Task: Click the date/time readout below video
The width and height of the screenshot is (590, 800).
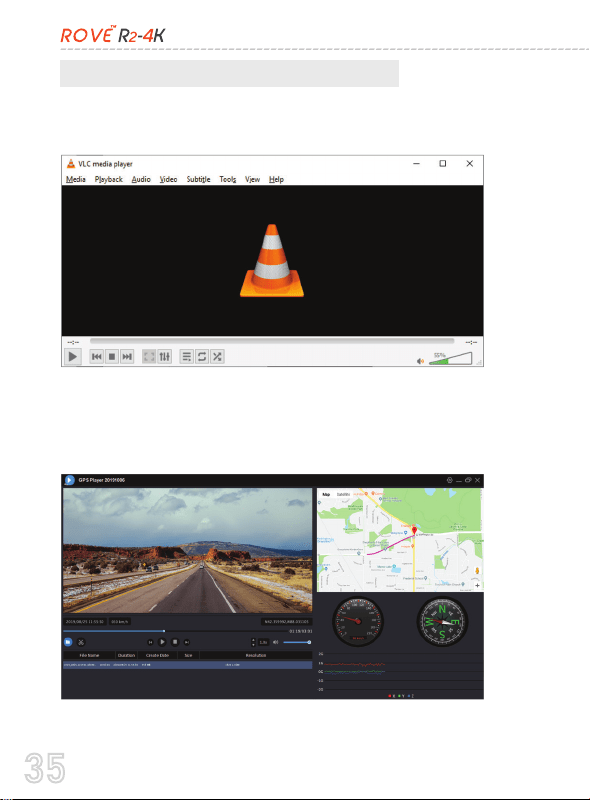Action: (x=85, y=621)
